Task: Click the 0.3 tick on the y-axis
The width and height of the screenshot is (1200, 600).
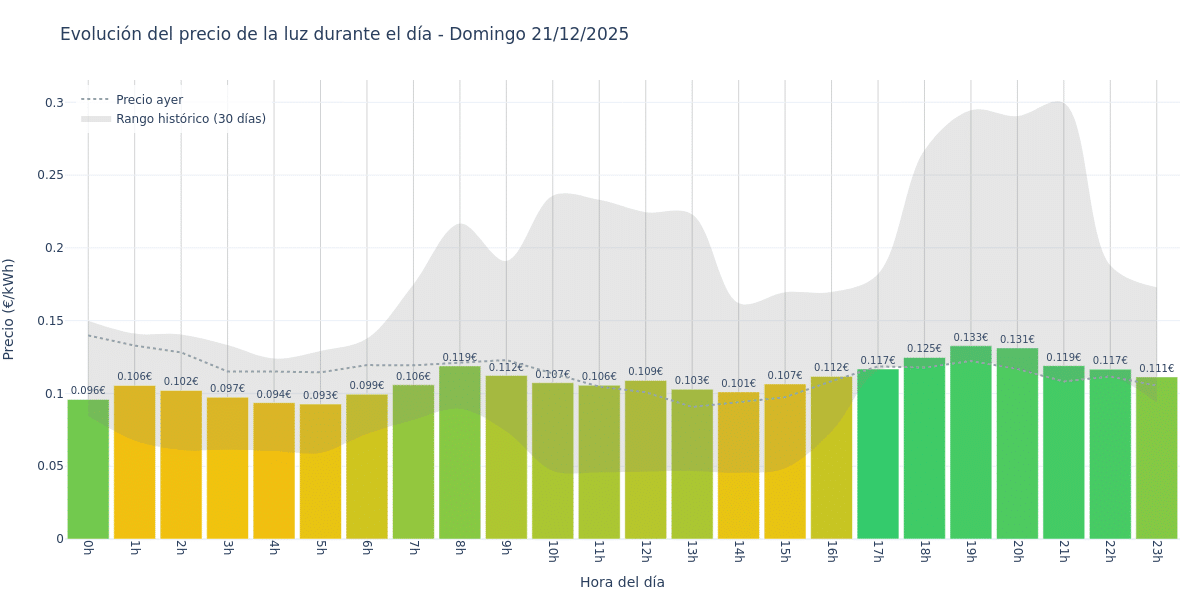Action: 54,102
